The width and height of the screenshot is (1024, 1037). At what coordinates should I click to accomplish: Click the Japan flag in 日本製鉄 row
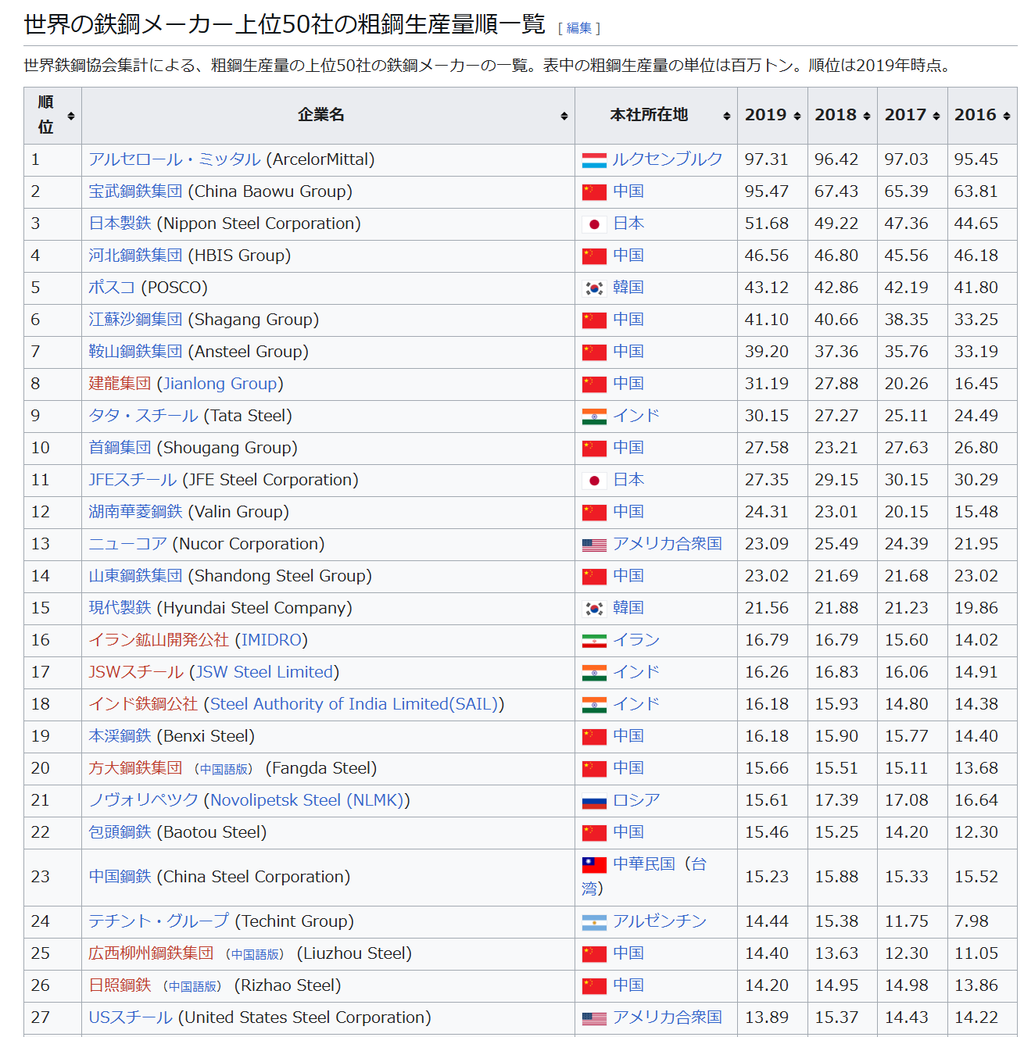(x=594, y=224)
